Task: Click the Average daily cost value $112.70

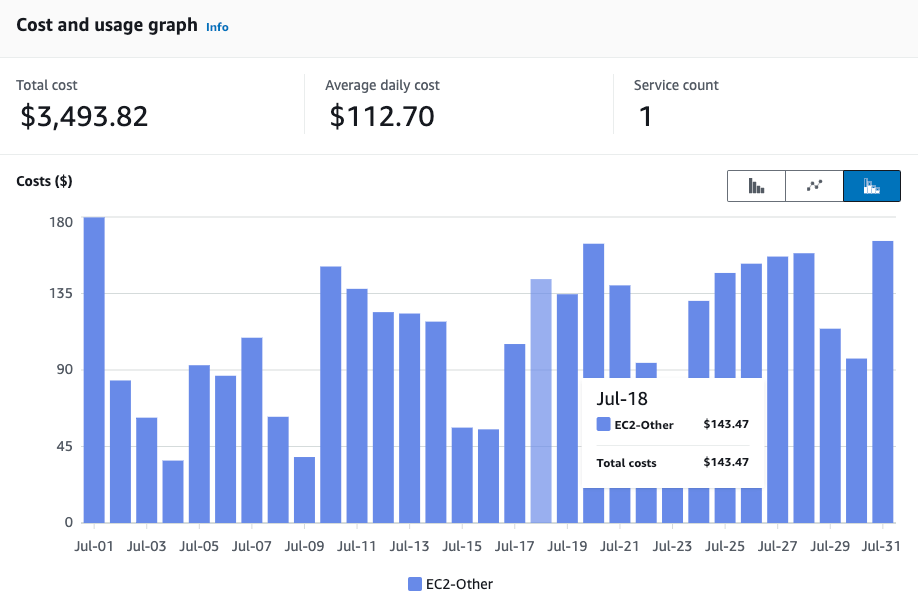Action: (382, 117)
